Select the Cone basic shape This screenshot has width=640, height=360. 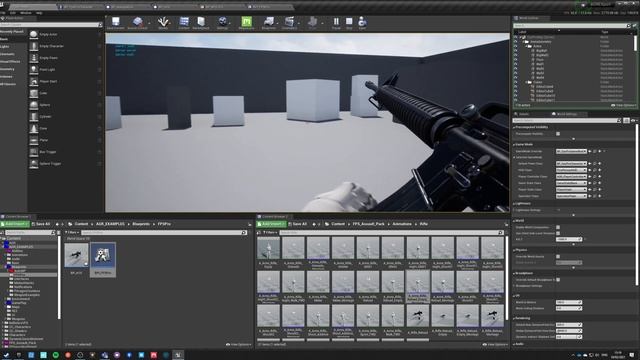click(65, 129)
